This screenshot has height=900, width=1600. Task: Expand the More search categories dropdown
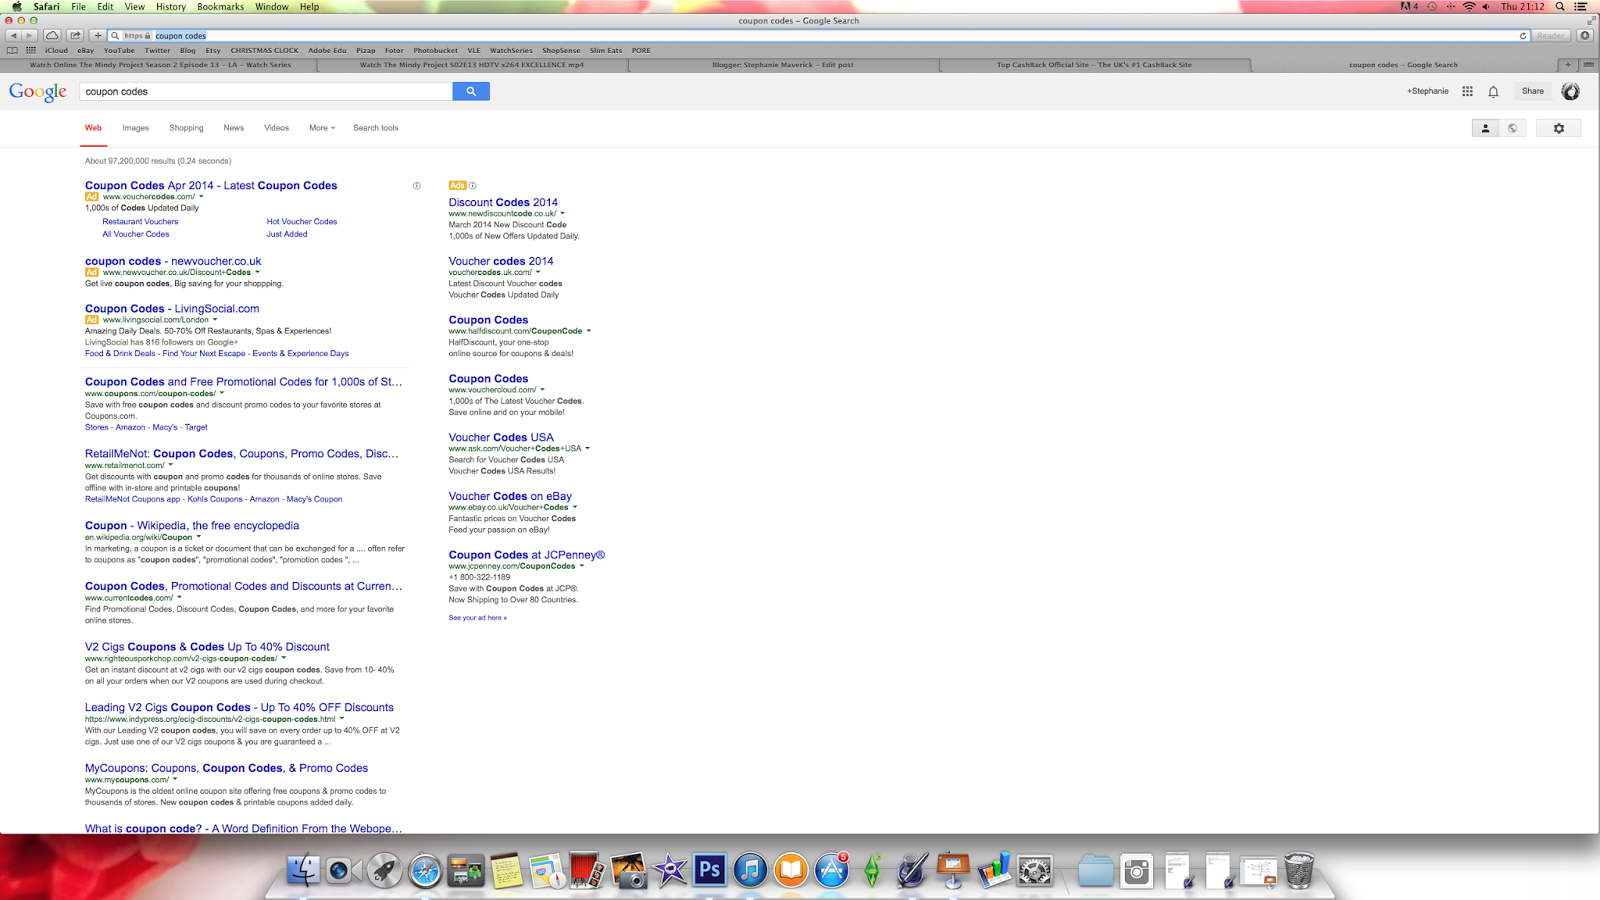(x=322, y=128)
